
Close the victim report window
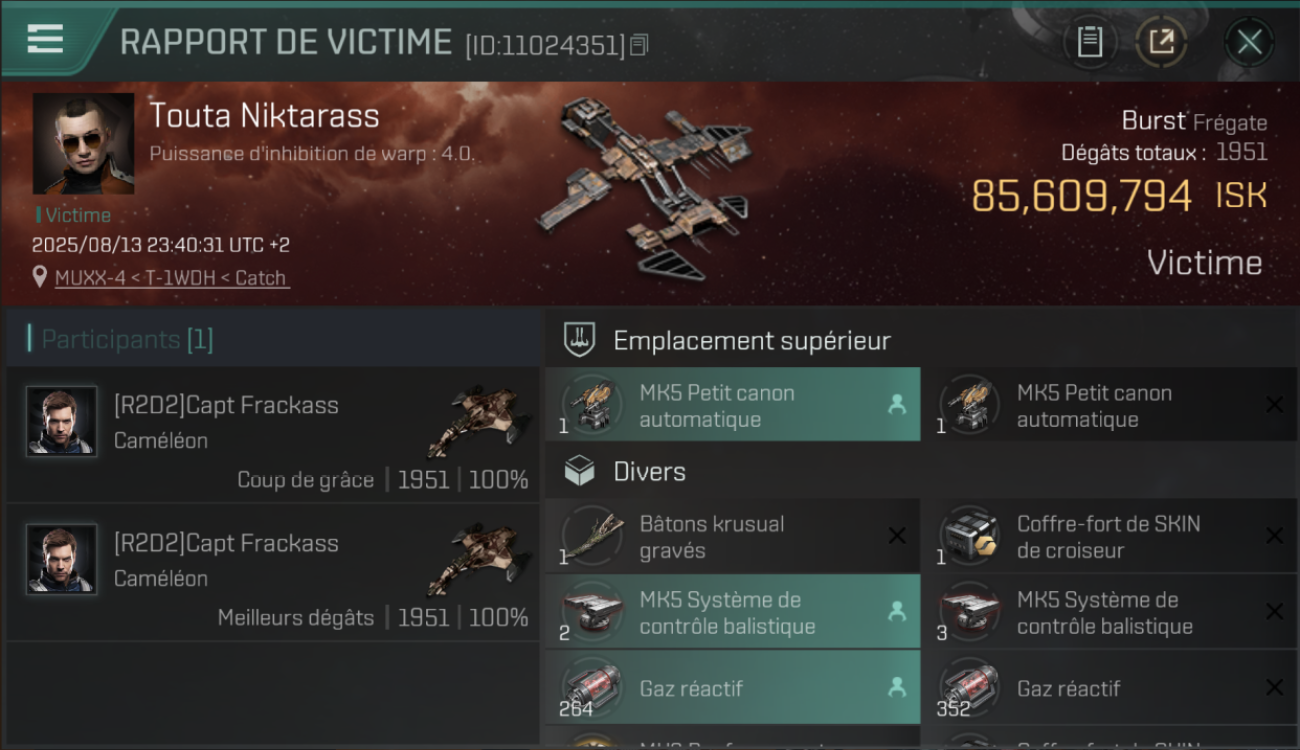point(1249,42)
